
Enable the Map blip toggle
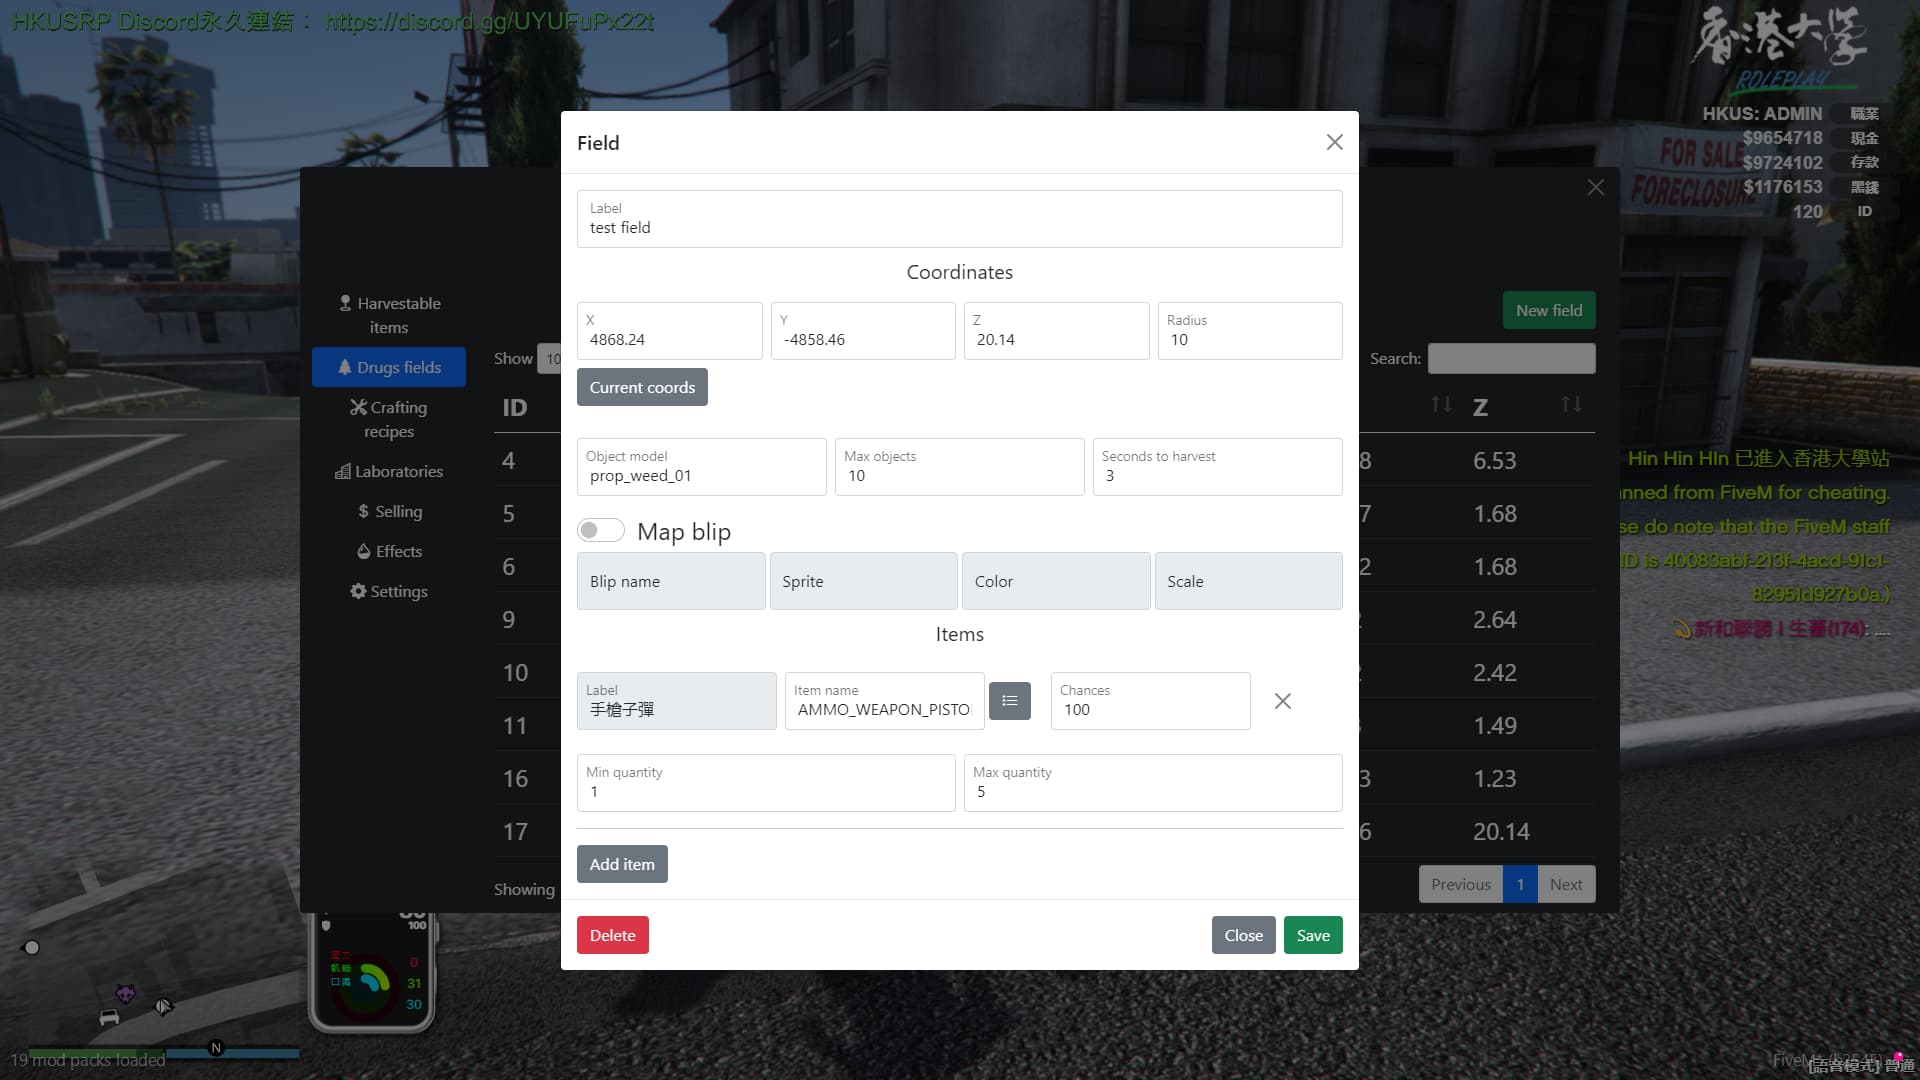(x=601, y=531)
